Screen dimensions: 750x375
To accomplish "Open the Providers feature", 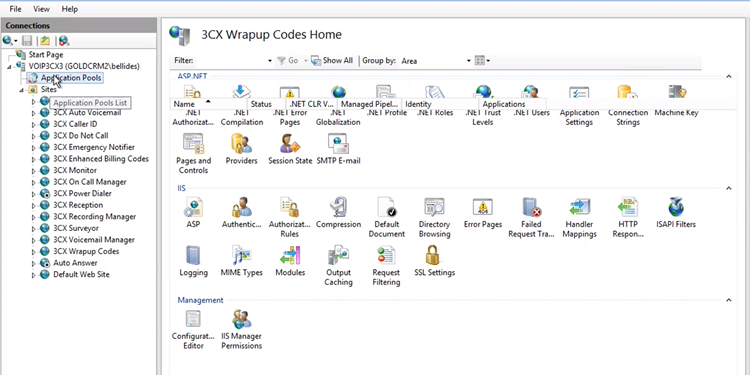I will (242, 149).
